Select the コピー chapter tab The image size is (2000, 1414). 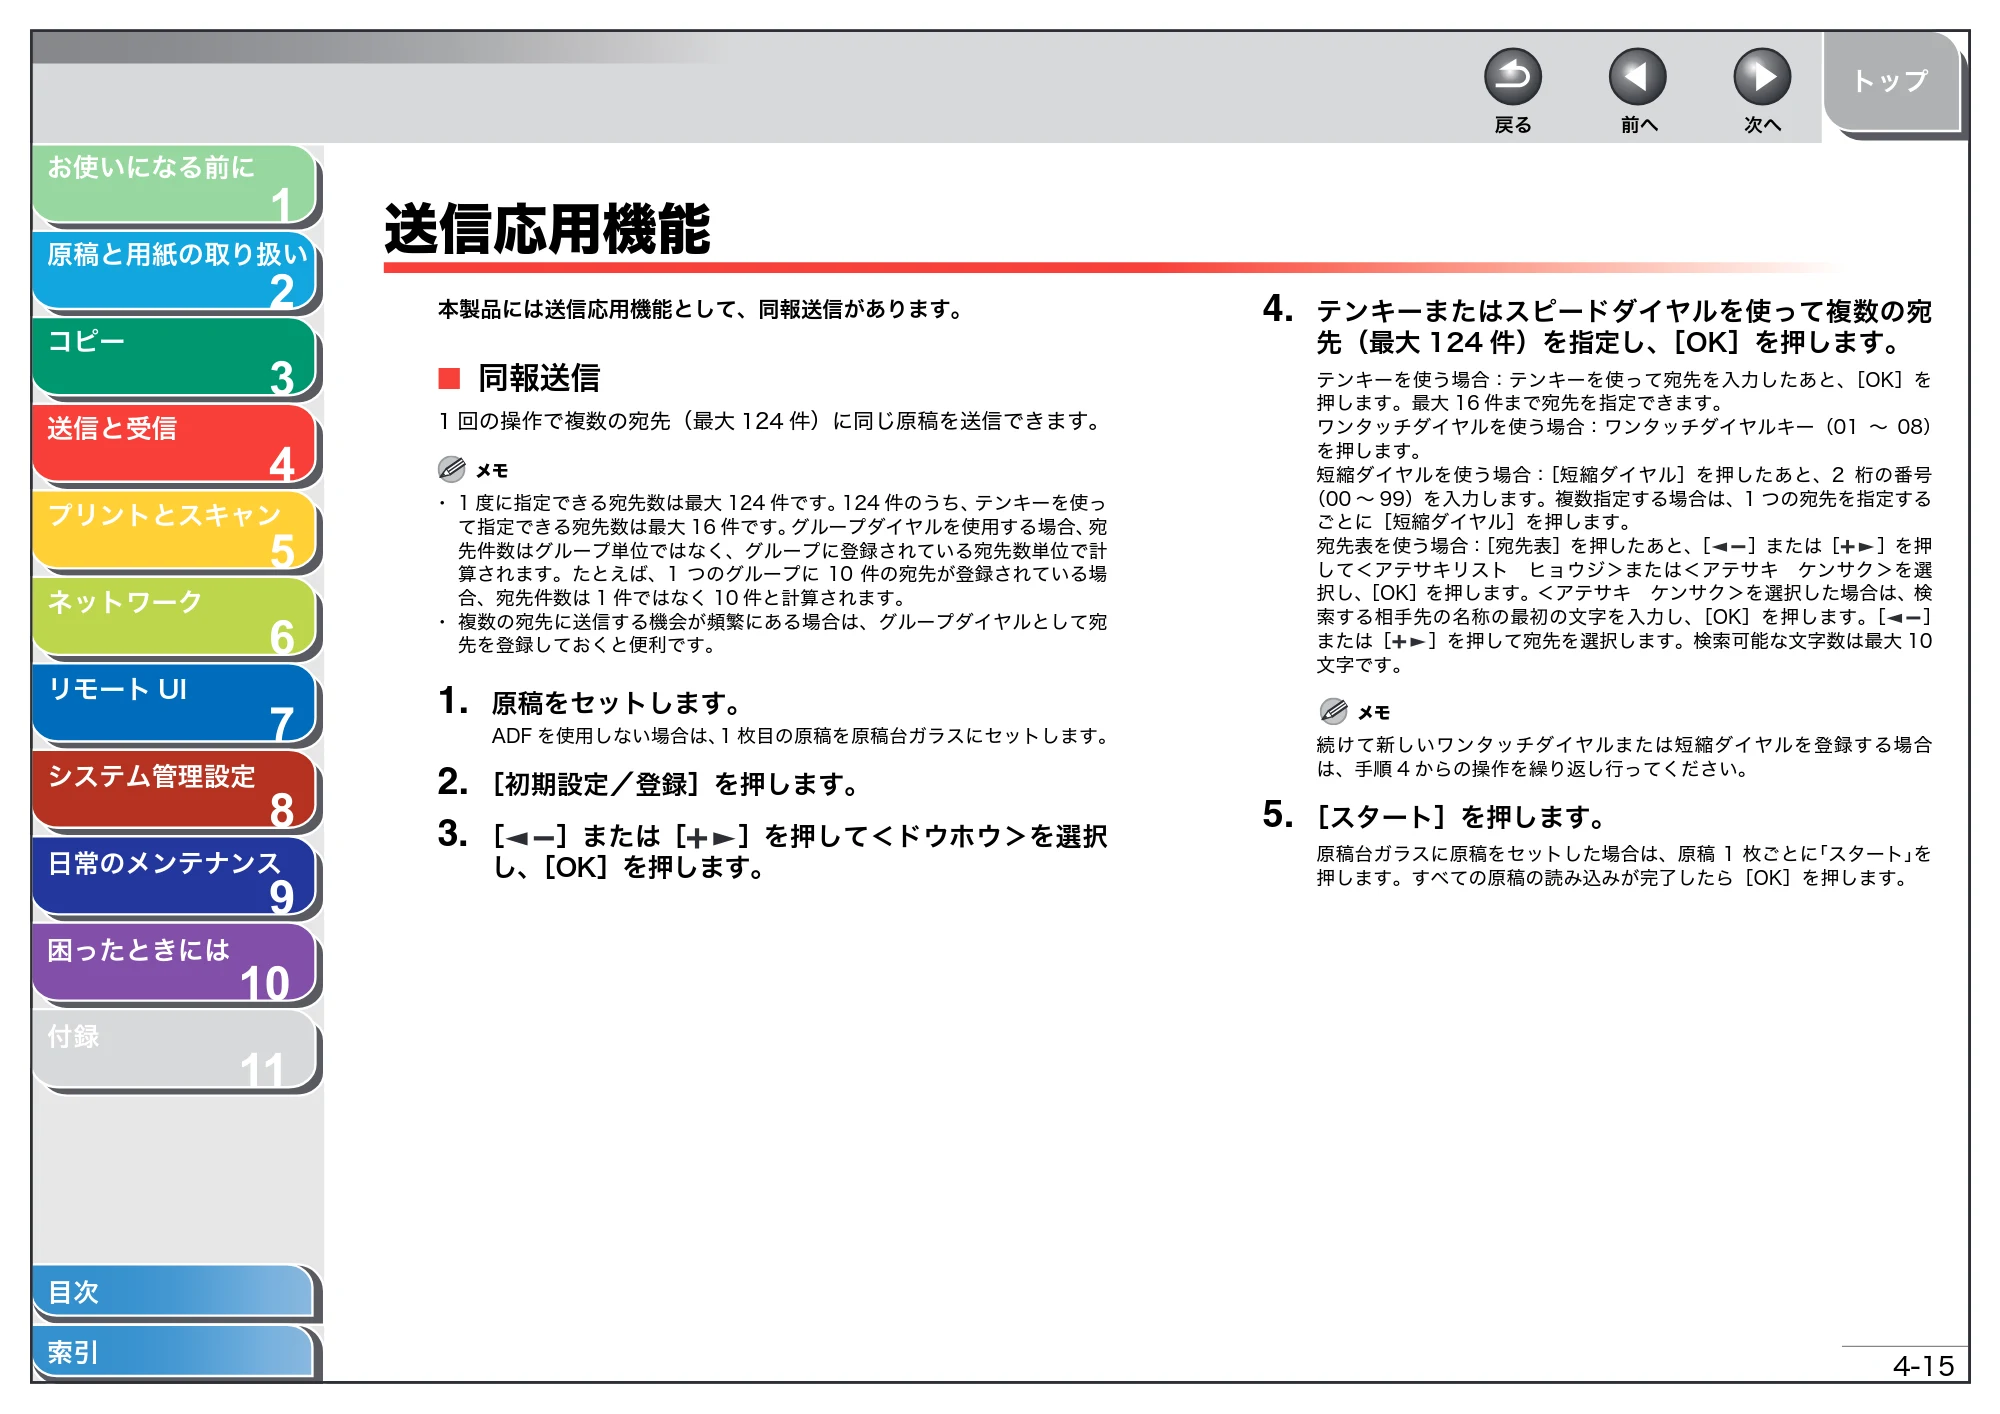175,358
